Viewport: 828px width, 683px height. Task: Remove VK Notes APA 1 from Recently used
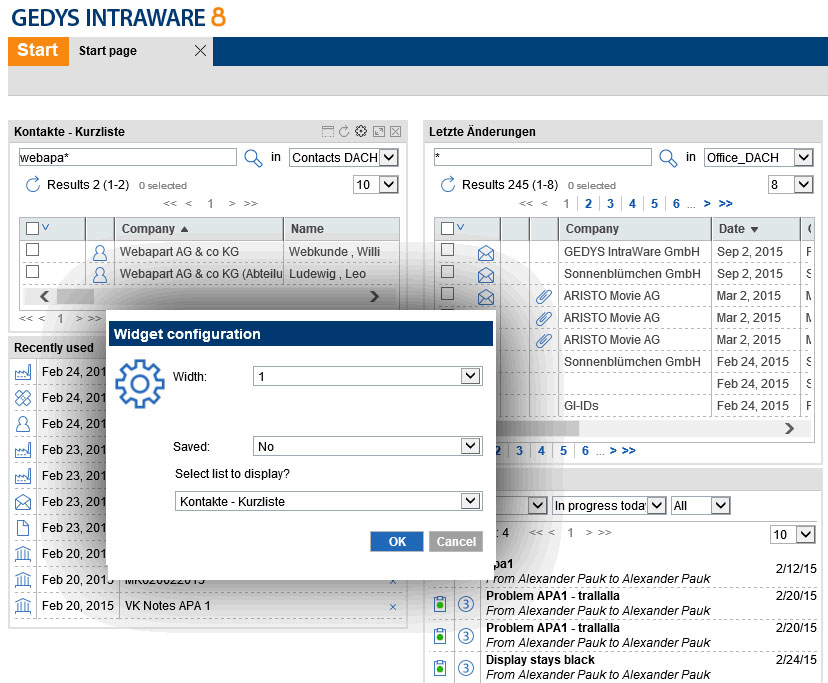[x=393, y=607]
